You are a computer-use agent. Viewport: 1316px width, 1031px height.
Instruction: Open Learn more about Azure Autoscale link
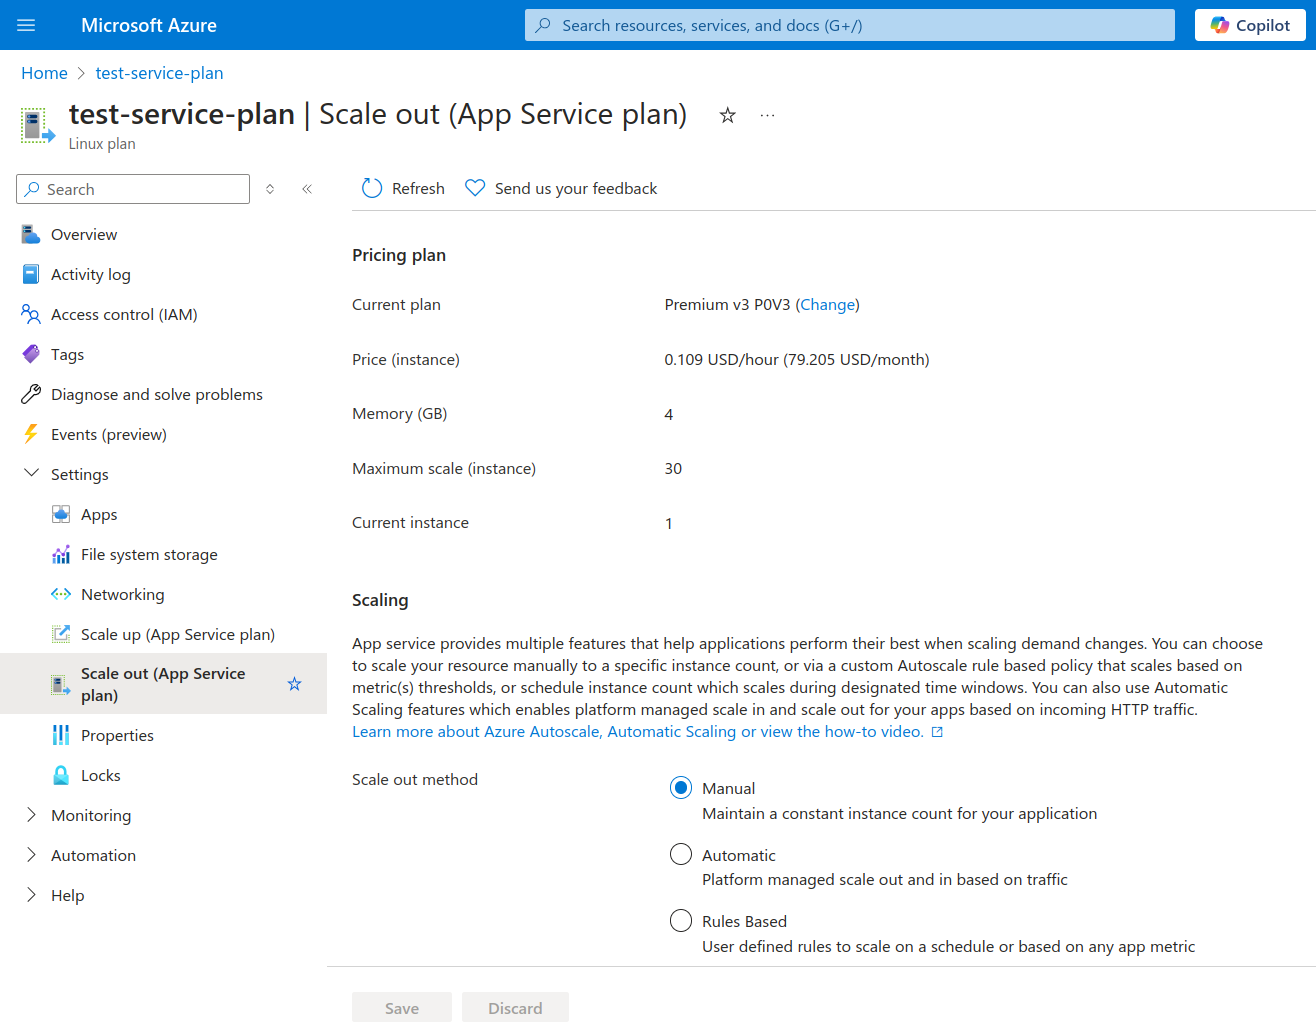[x=647, y=732]
